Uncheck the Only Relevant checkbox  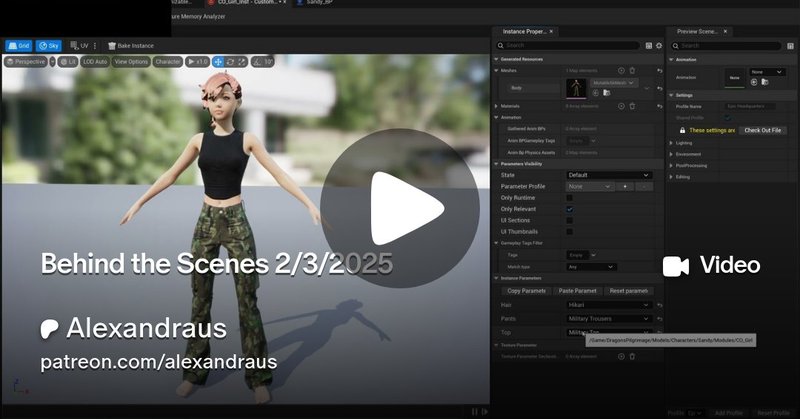click(569, 209)
